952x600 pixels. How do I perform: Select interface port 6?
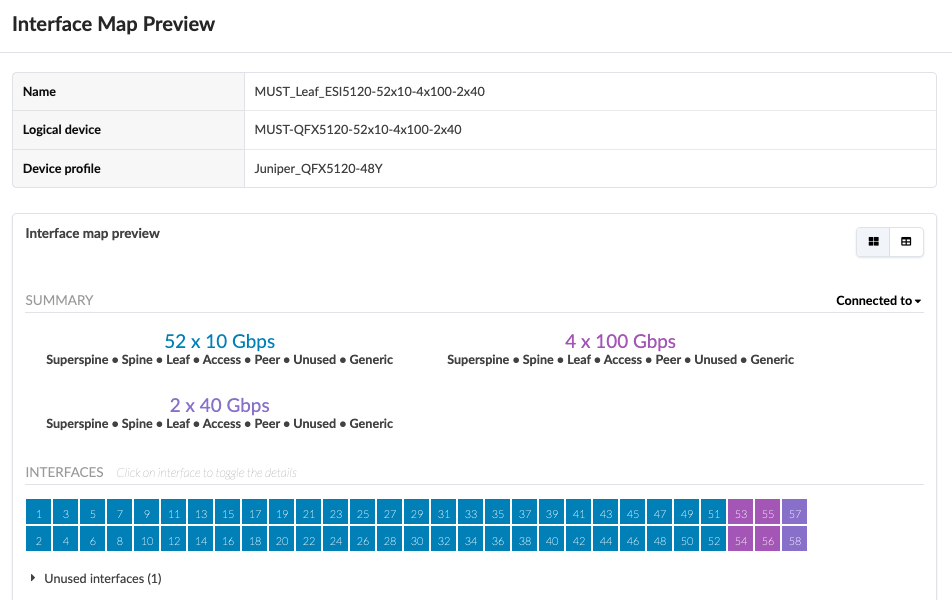tap(93, 539)
